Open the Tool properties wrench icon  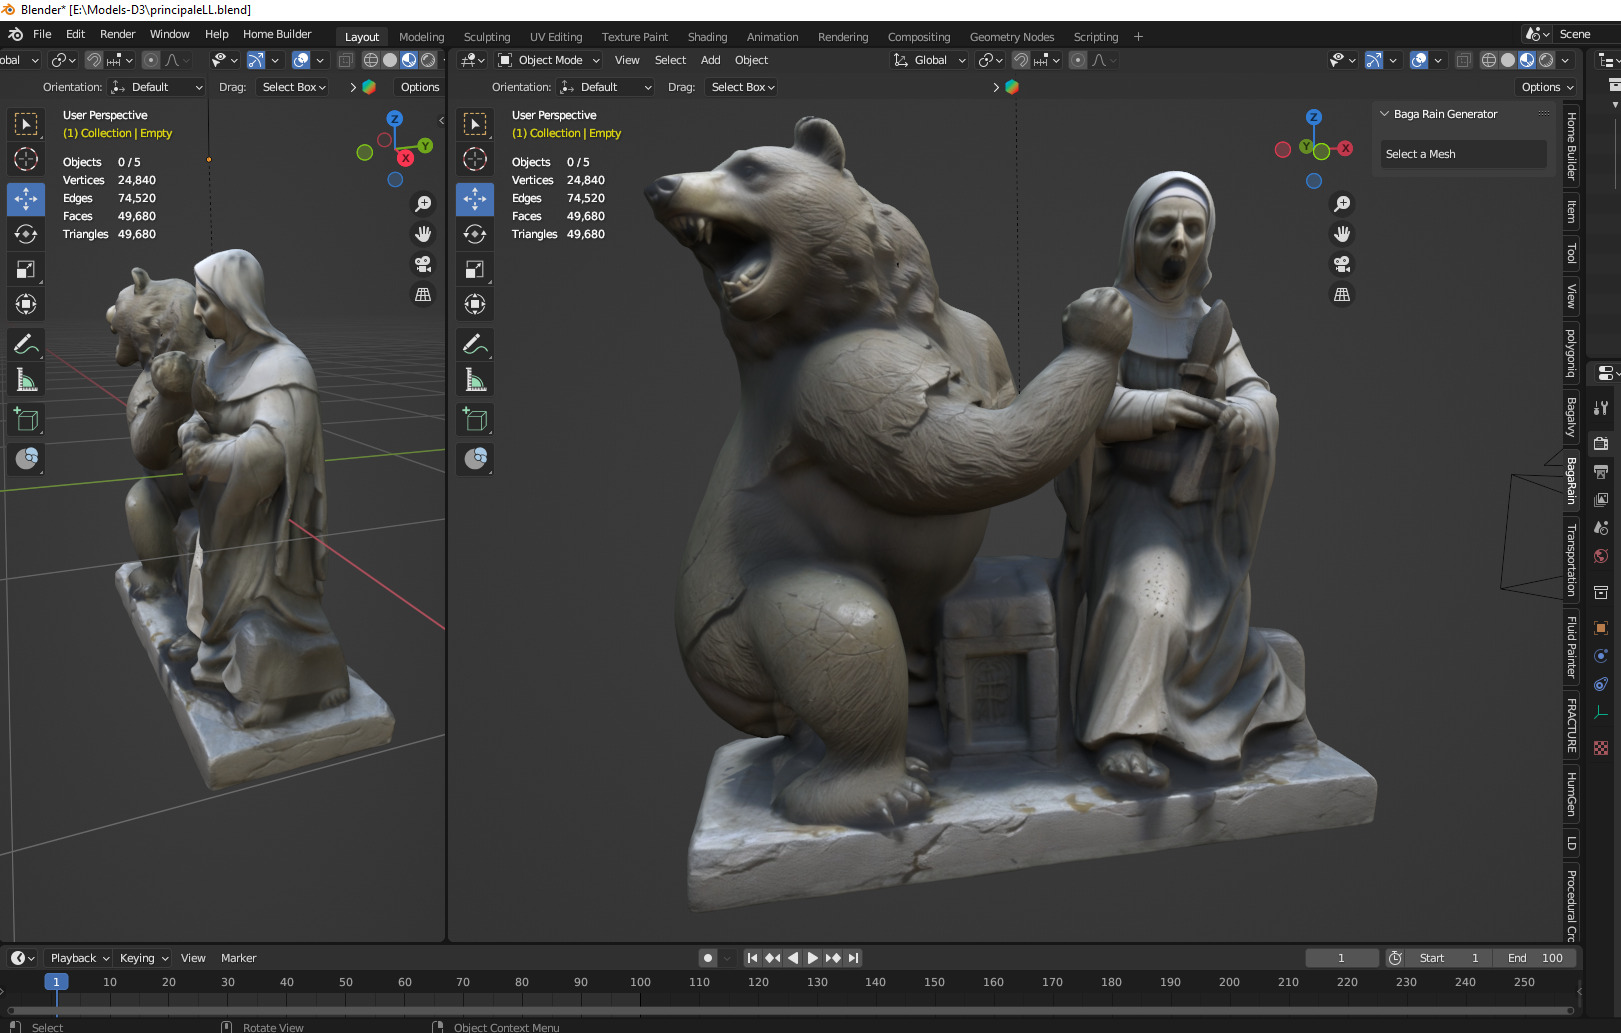tap(1601, 408)
